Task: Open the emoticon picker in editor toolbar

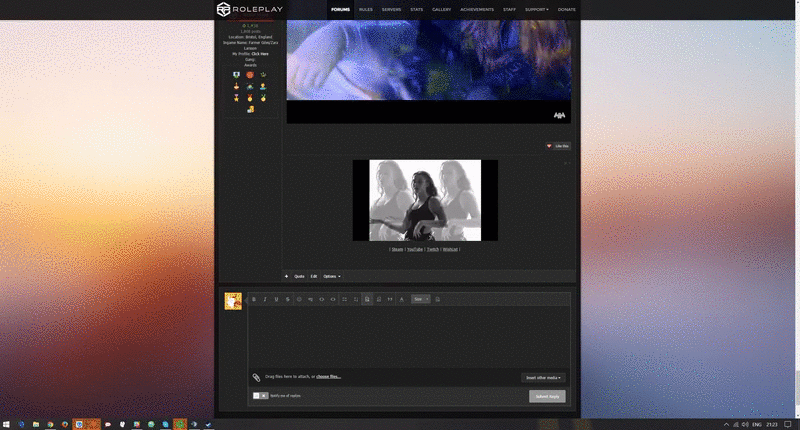Action: [299, 299]
